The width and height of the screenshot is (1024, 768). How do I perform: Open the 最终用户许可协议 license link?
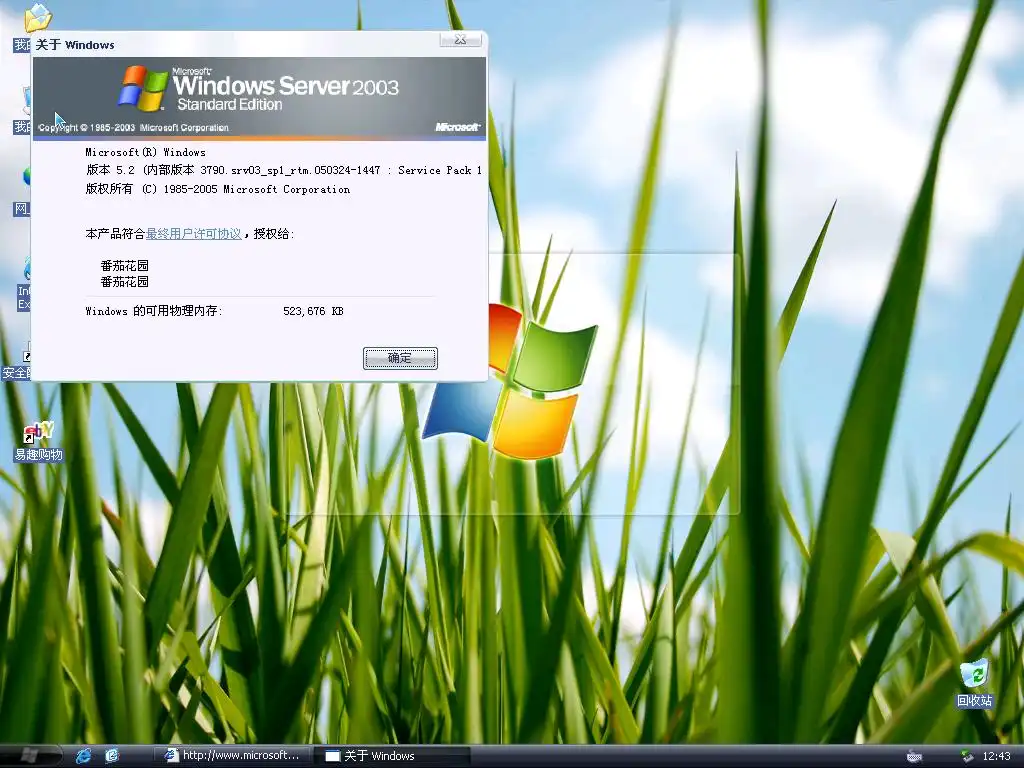click(x=193, y=234)
